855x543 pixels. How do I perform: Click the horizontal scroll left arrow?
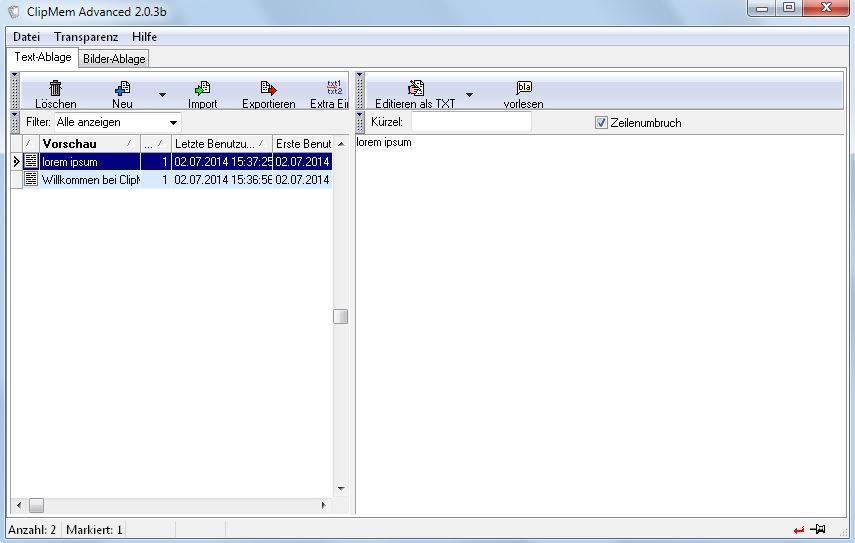tap(19, 505)
